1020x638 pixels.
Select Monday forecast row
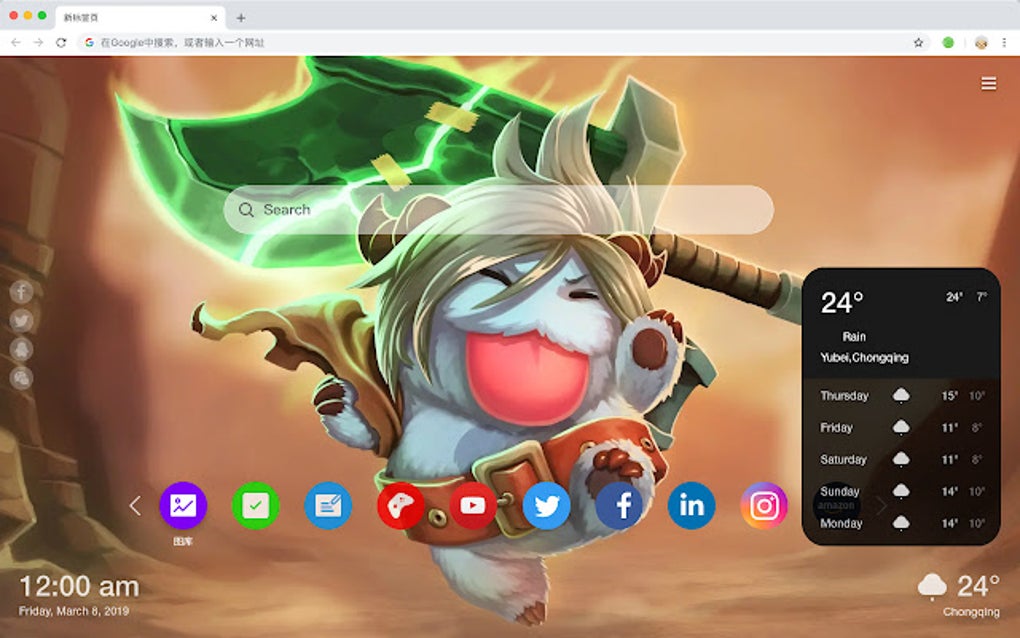pos(902,523)
